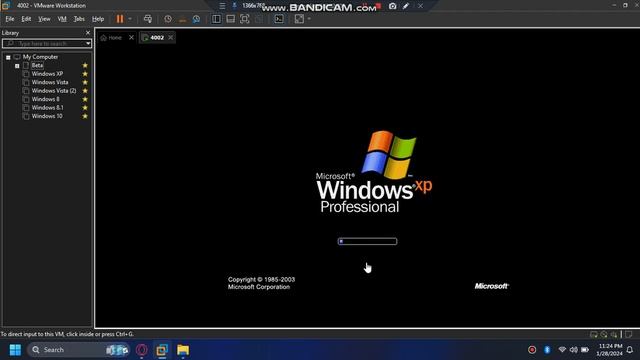
Task: Open the power options dropdown beside pause
Action: 130,19
